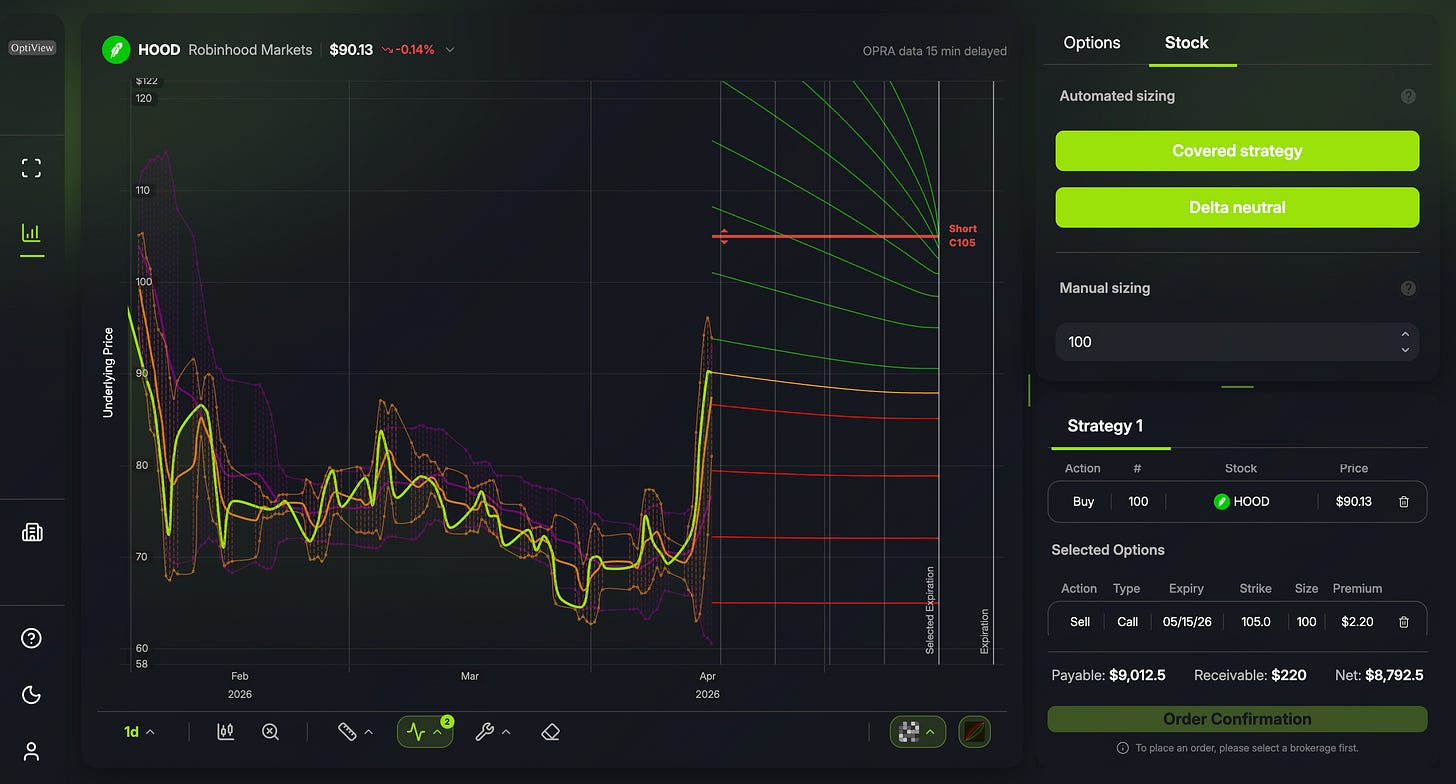Select the ruler measurement tool
The width and height of the screenshot is (1456, 784).
coord(347,732)
